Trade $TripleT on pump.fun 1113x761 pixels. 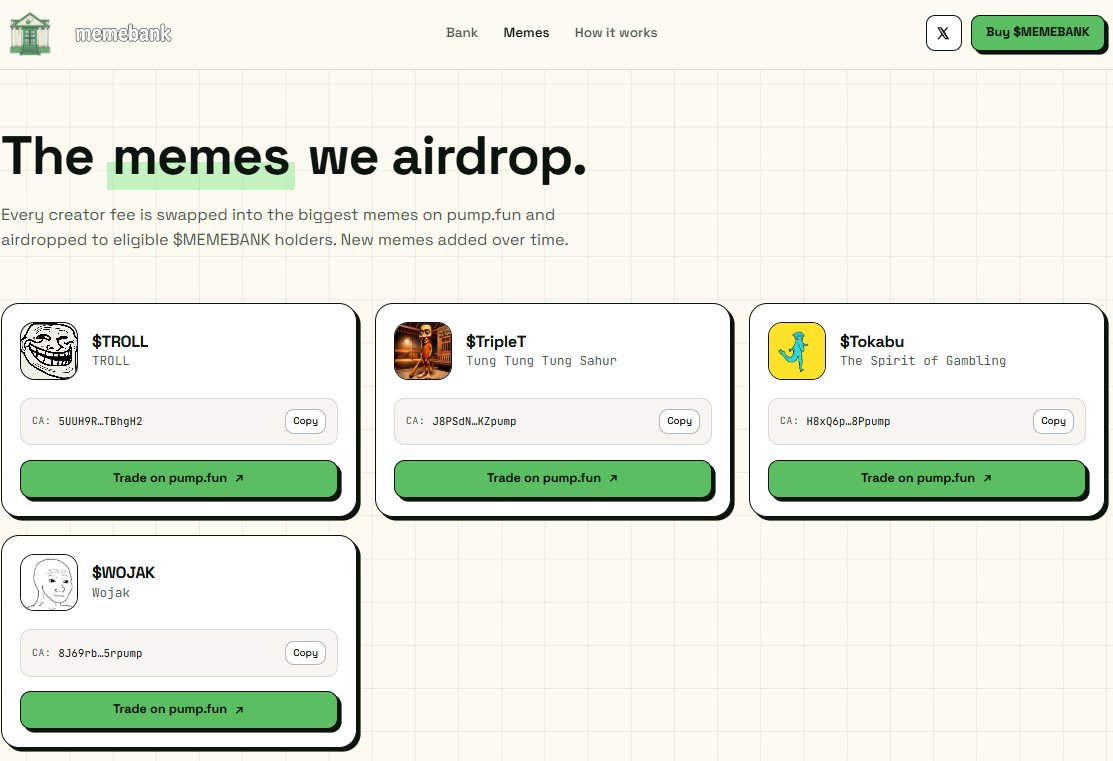click(553, 478)
